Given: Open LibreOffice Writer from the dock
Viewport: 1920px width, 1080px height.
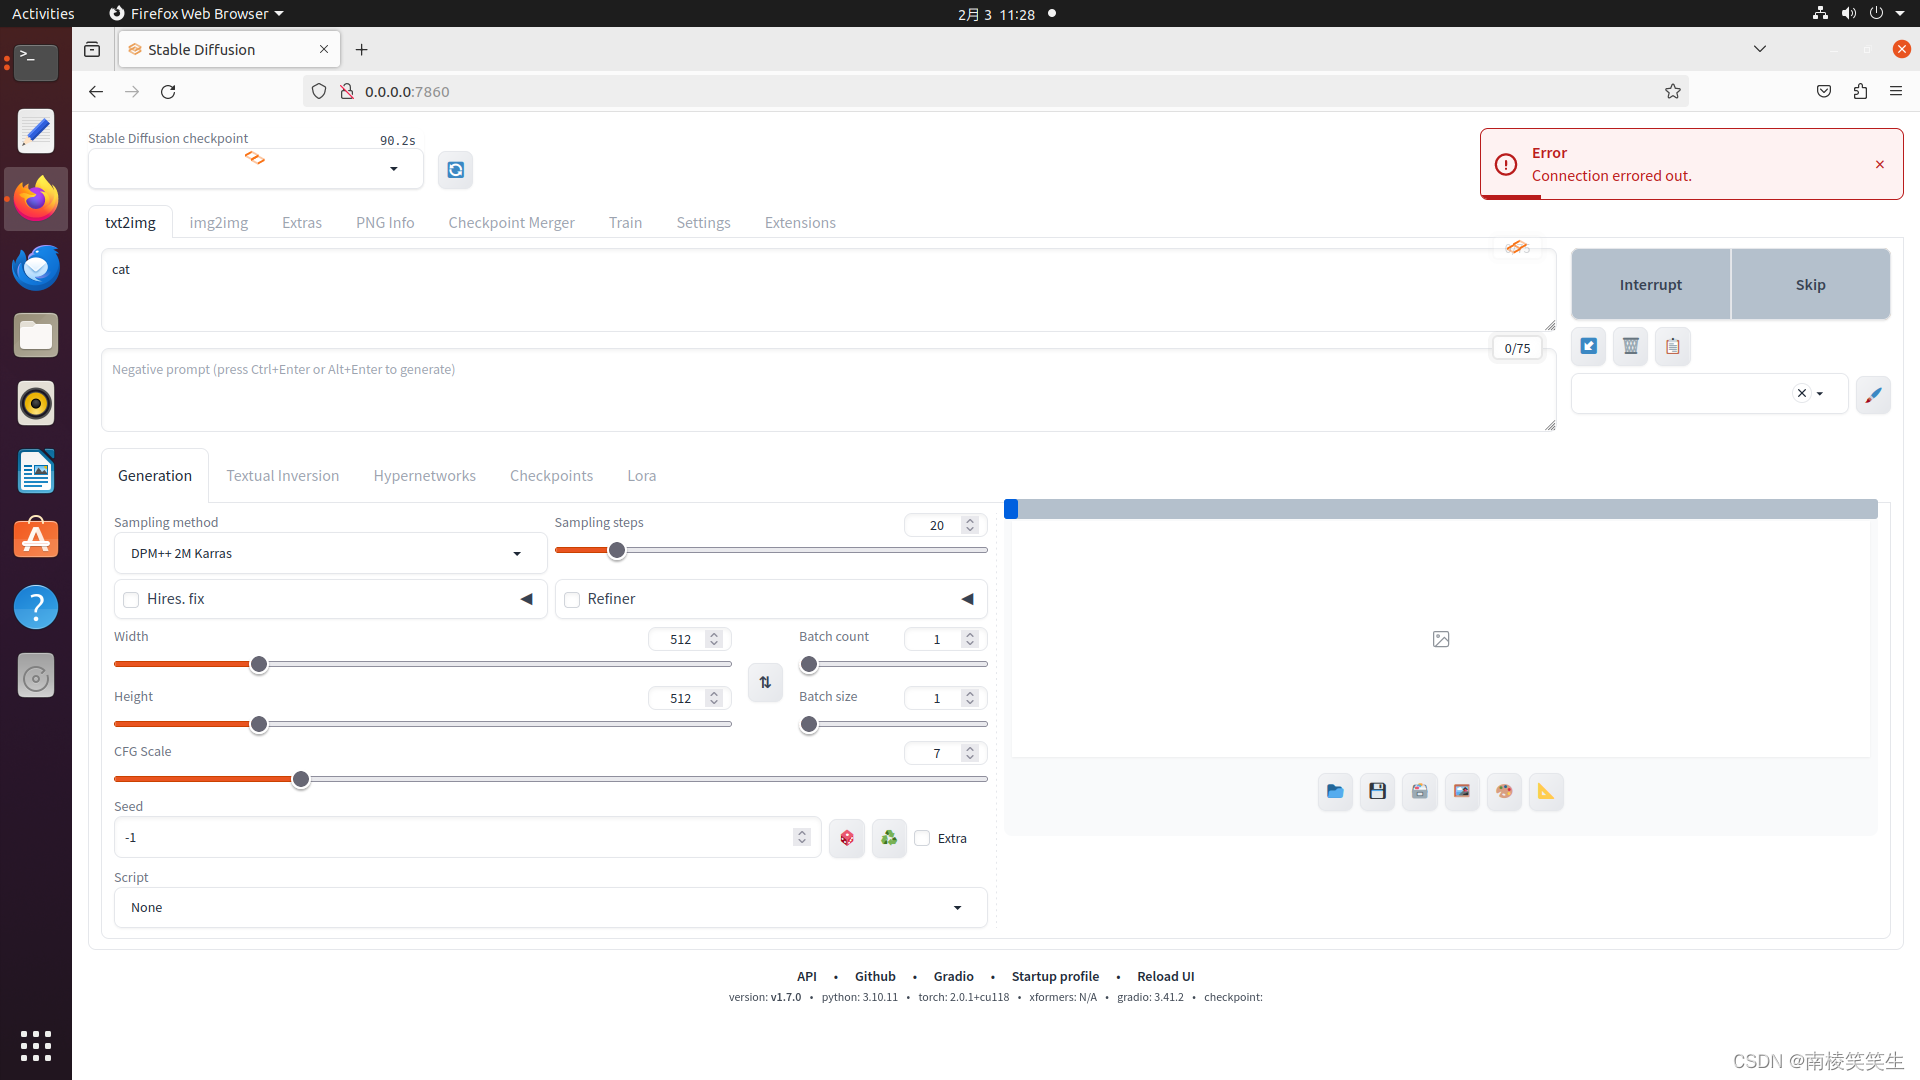Looking at the screenshot, I should pos(36,471).
